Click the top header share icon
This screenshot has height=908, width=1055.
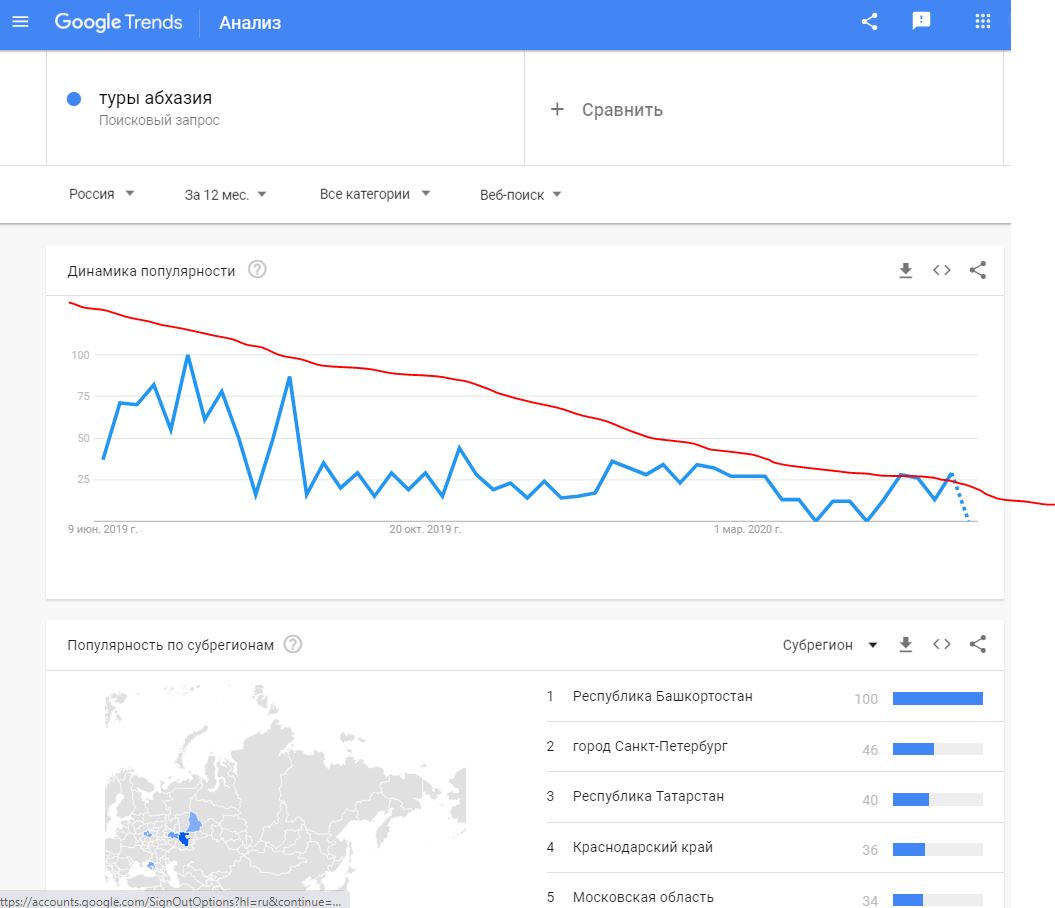coord(869,22)
